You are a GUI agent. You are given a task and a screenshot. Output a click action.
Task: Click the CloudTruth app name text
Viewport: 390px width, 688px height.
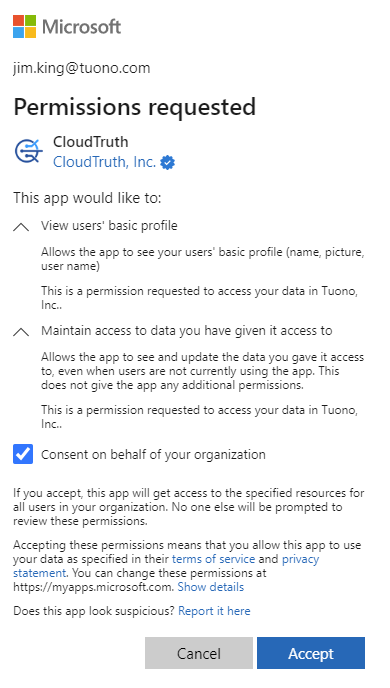91,142
